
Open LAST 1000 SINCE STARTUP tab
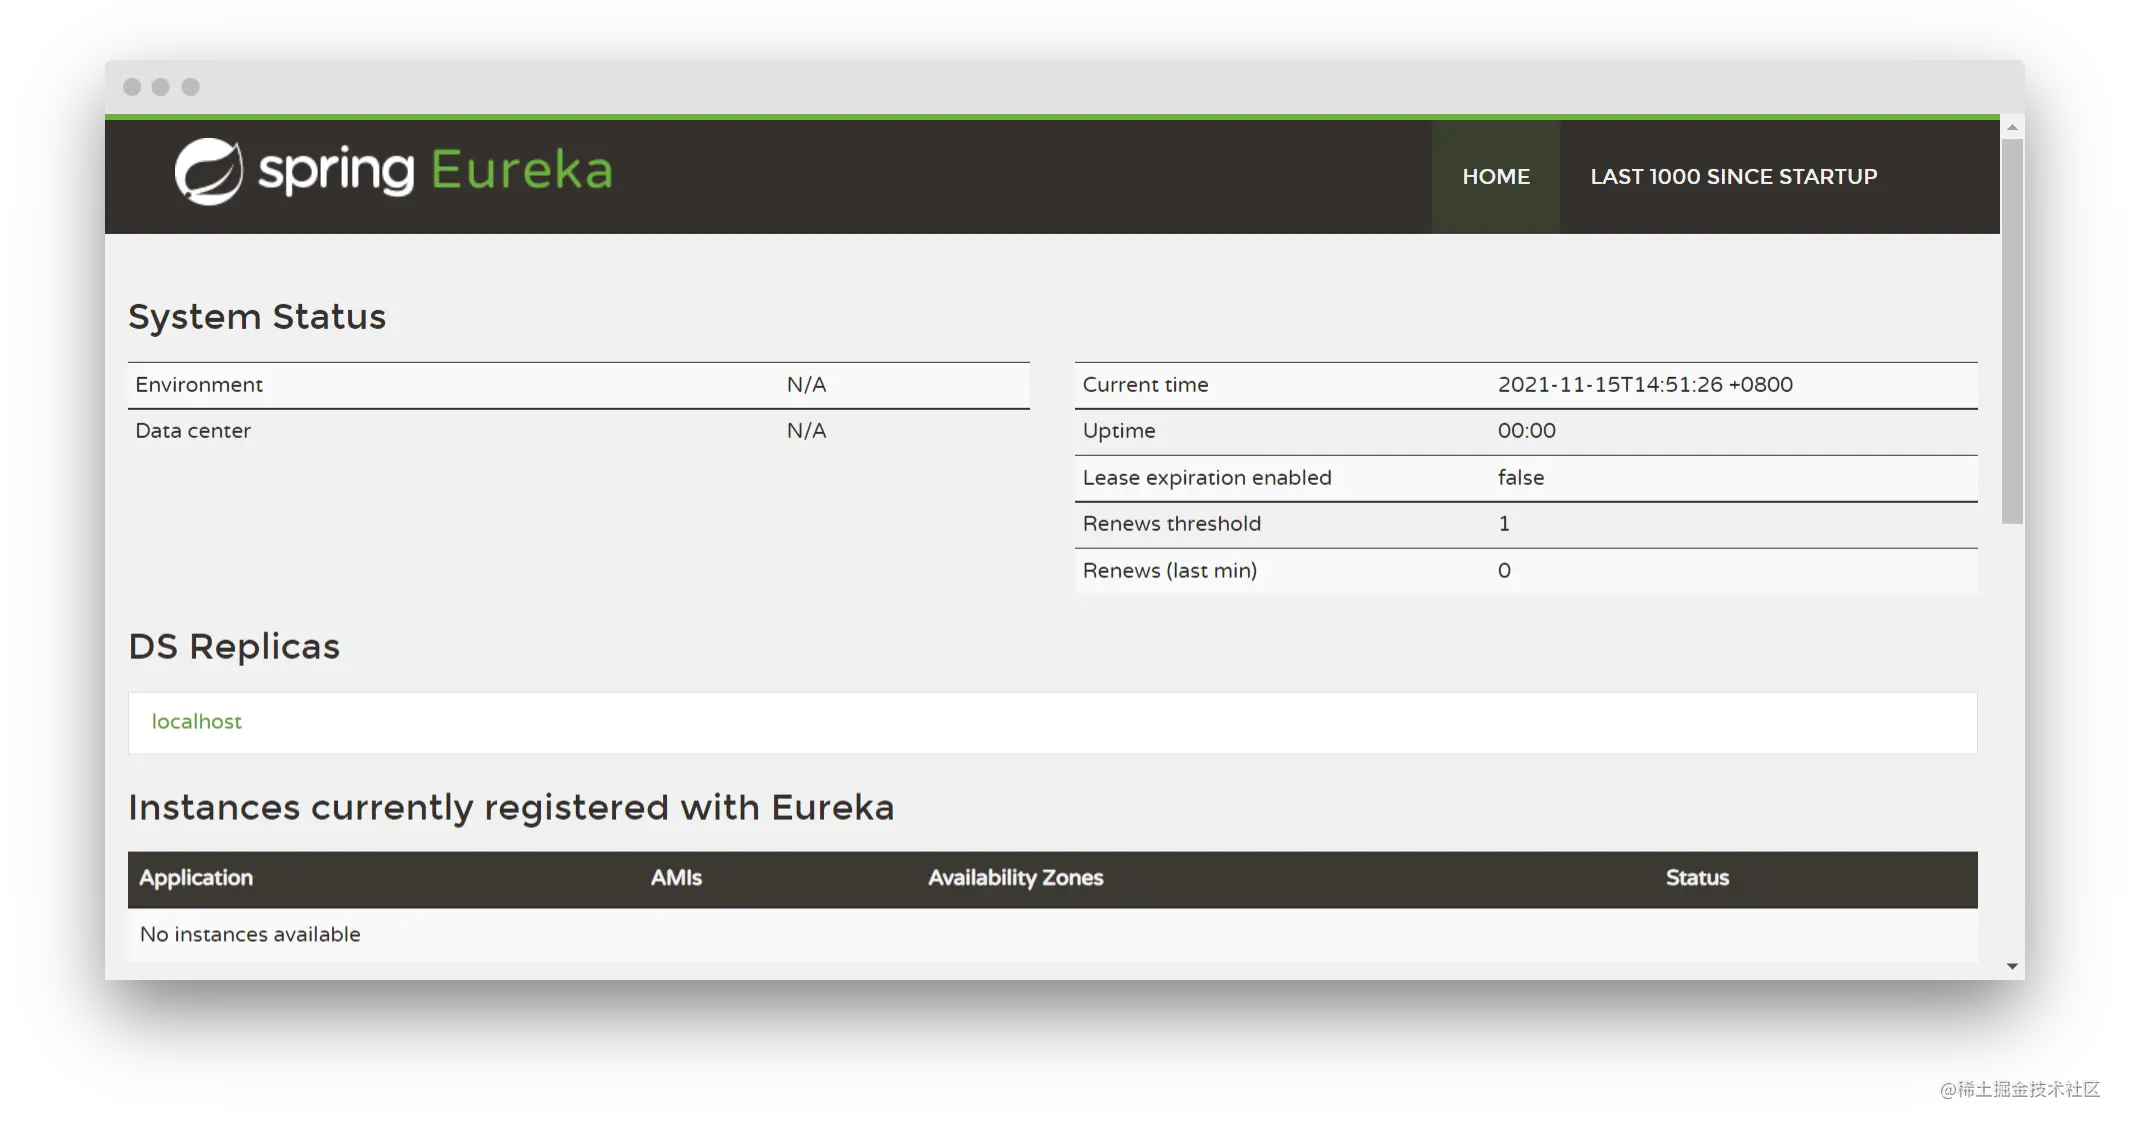[x=1734, y=177]
